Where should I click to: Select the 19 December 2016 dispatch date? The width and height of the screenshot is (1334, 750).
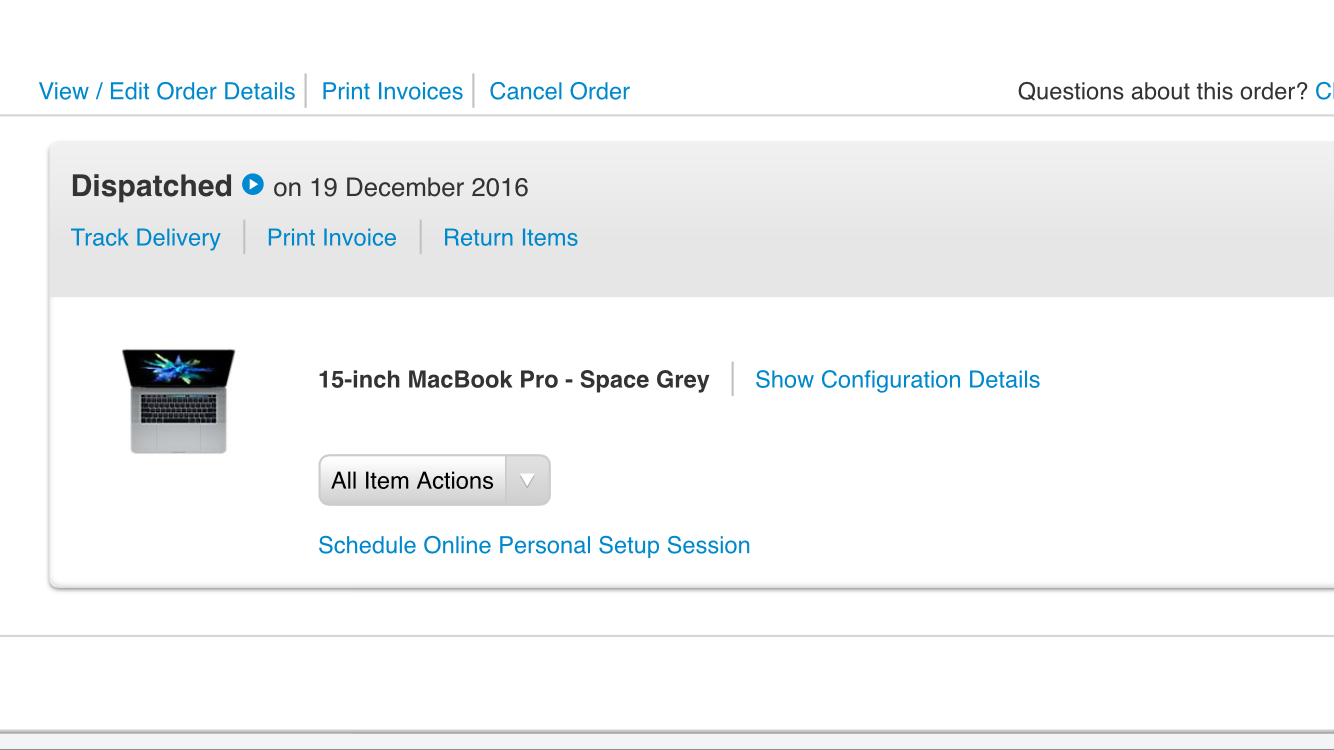[x=419, y=188]
